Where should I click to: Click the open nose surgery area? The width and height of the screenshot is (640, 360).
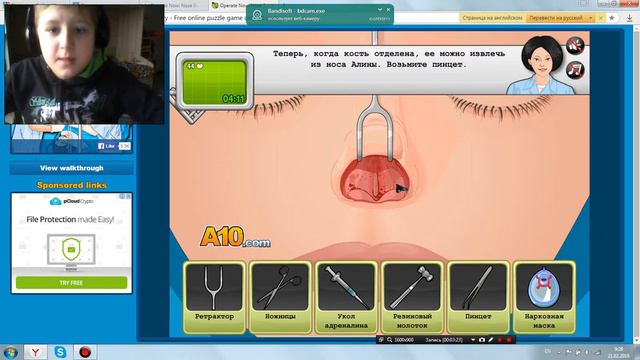click(x=375, y=178)
